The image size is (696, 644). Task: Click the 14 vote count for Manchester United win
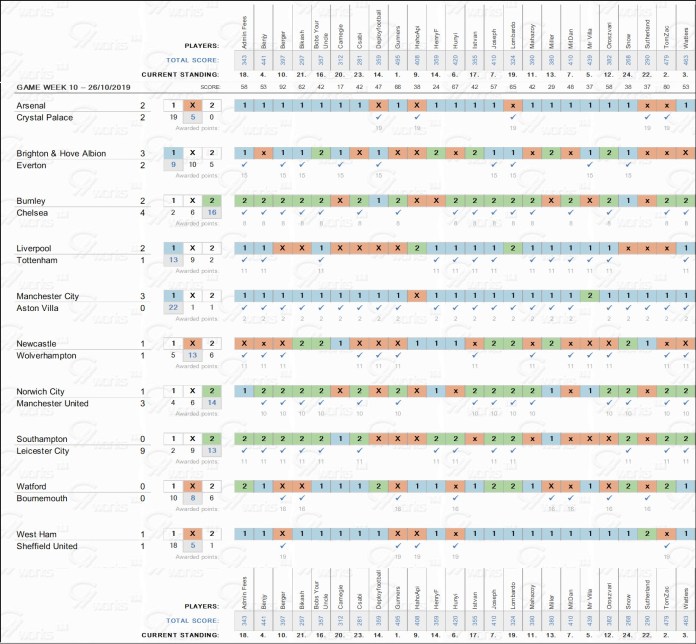211,403
